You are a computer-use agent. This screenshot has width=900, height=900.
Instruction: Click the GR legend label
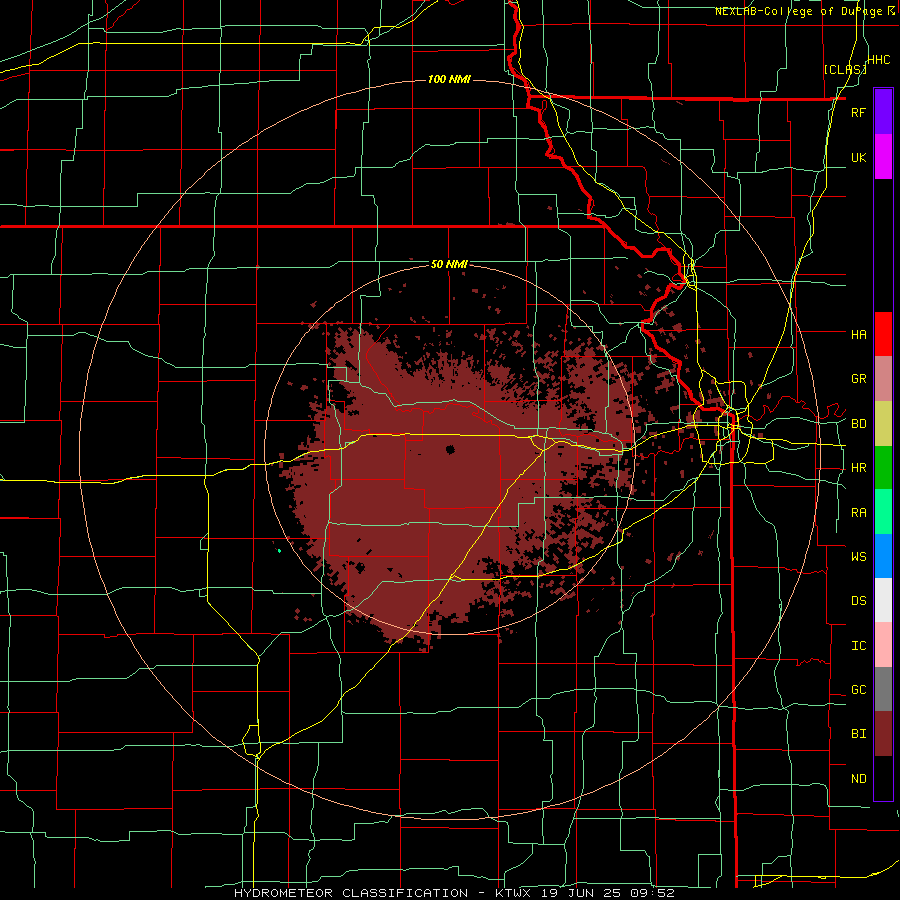pyautogui.click(x=858, y=379)
